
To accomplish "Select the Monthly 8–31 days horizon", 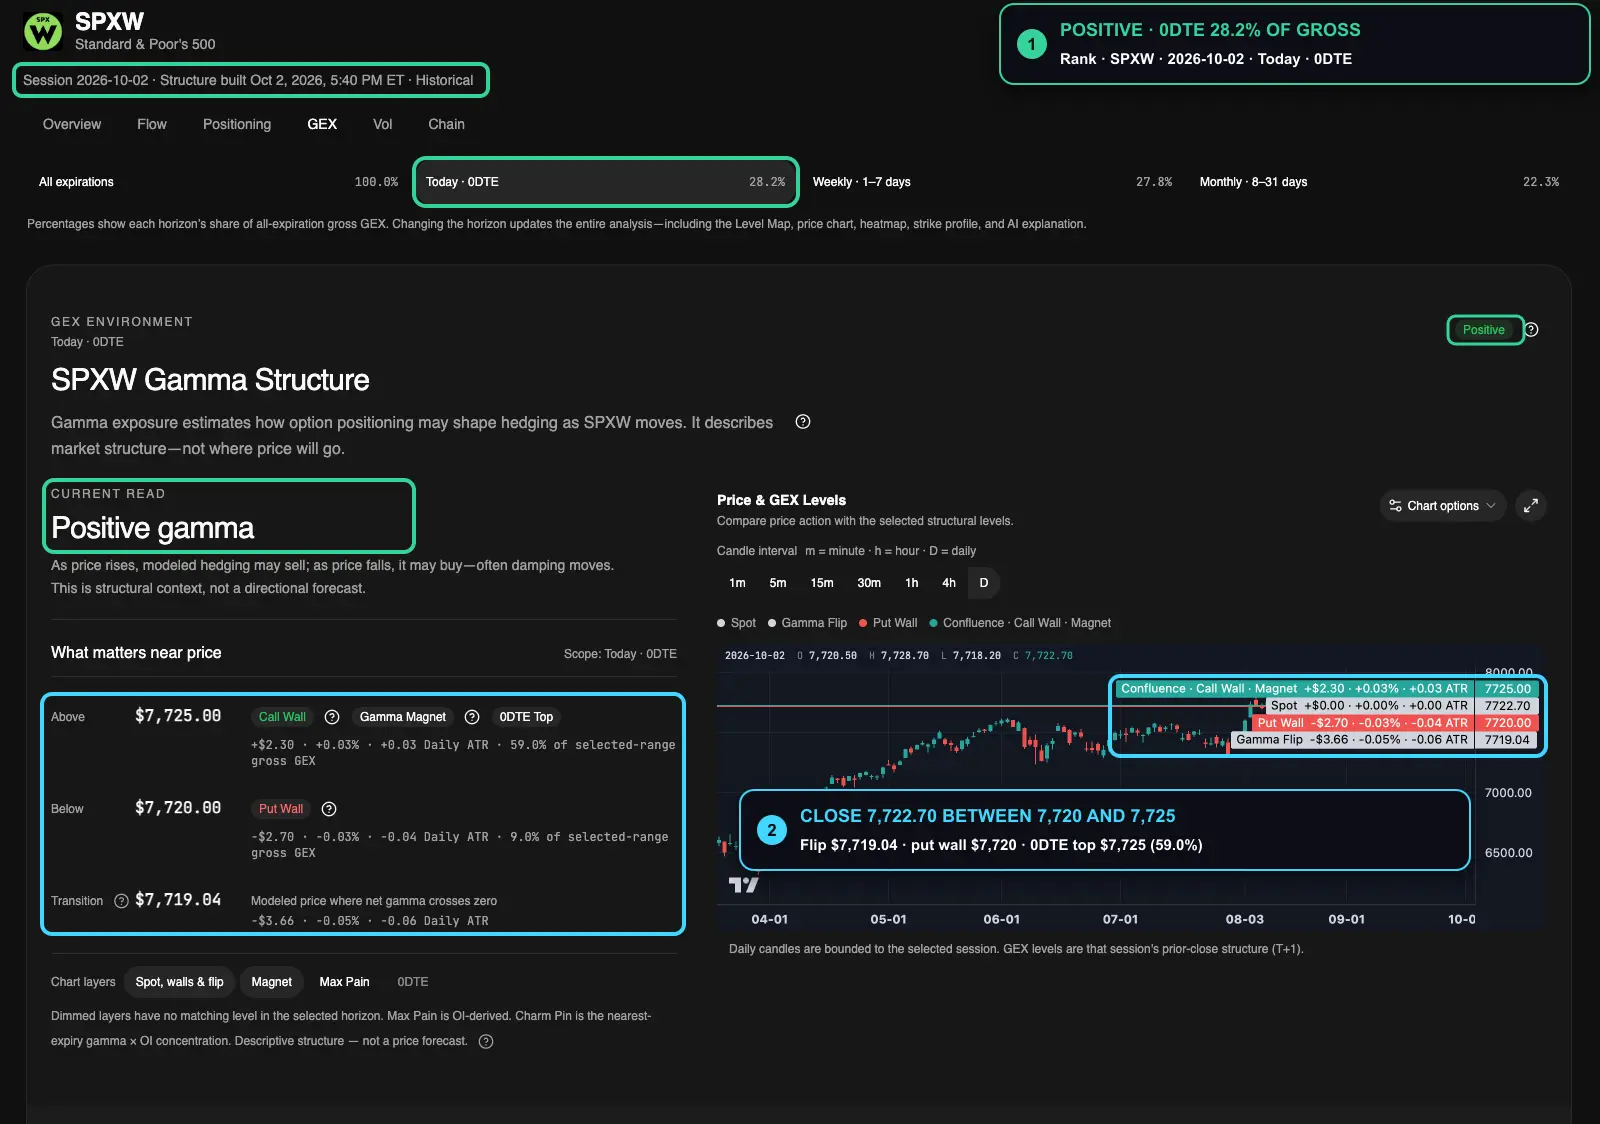I will 1379,182.
